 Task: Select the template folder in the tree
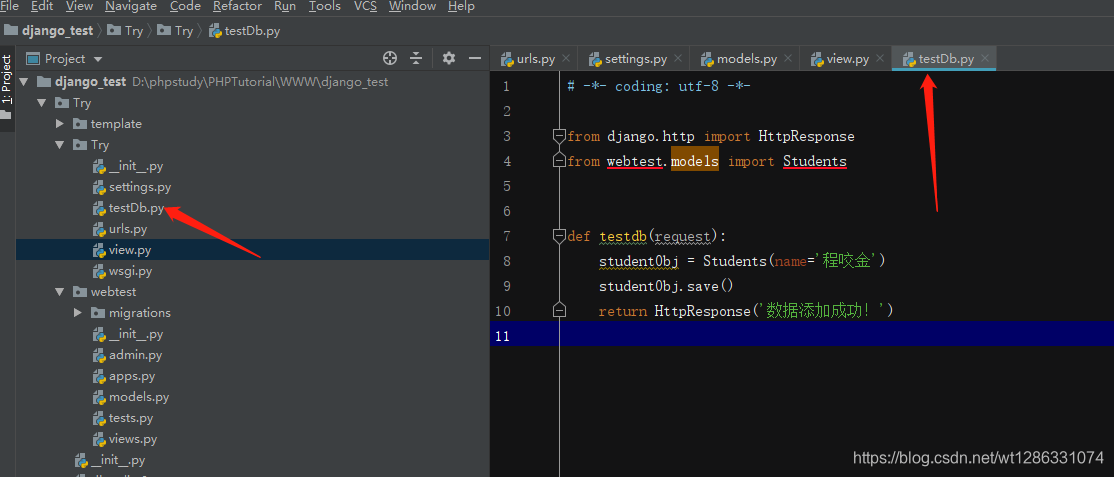coord(116,124)
